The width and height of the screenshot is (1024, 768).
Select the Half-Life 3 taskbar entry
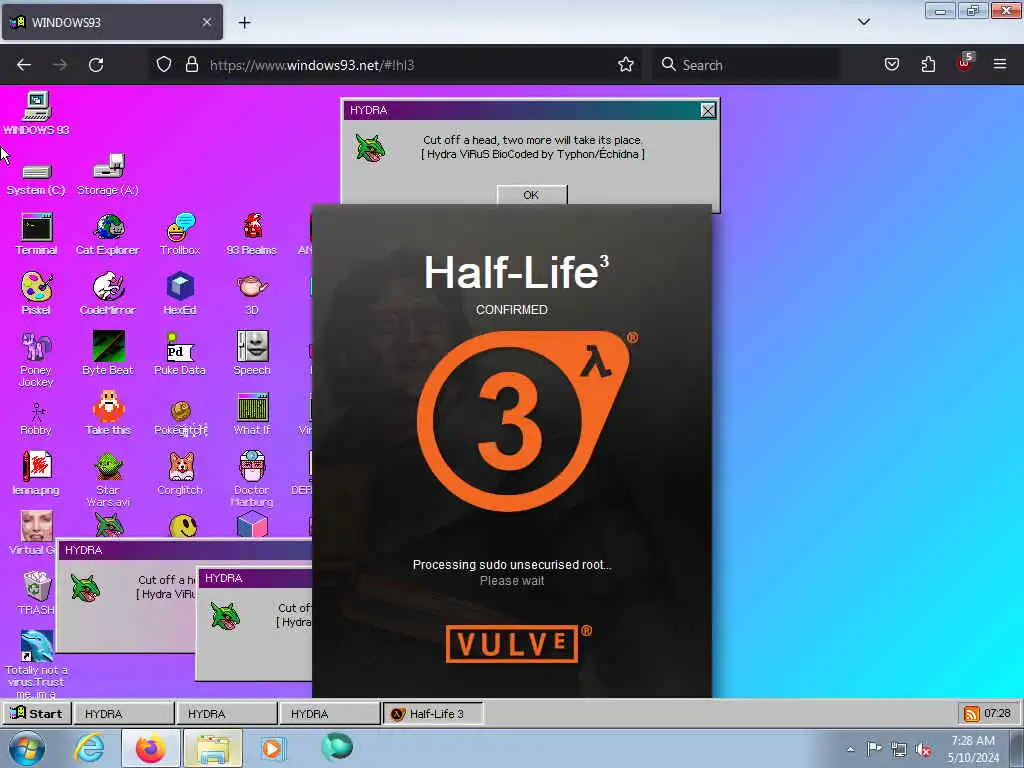coord(433,714)
